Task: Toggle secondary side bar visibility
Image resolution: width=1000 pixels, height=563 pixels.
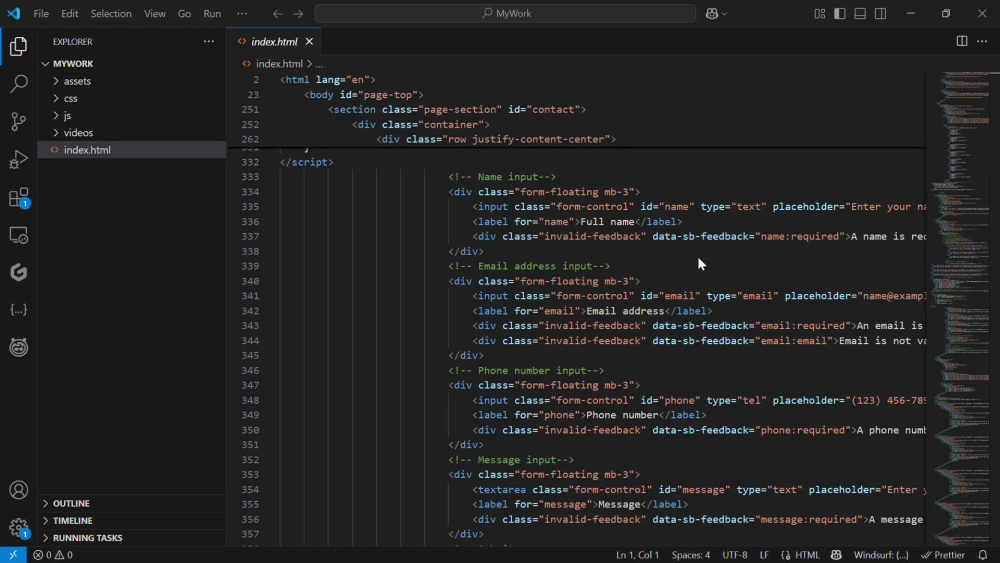Action: pyautogui.click(x=881, y=13)
